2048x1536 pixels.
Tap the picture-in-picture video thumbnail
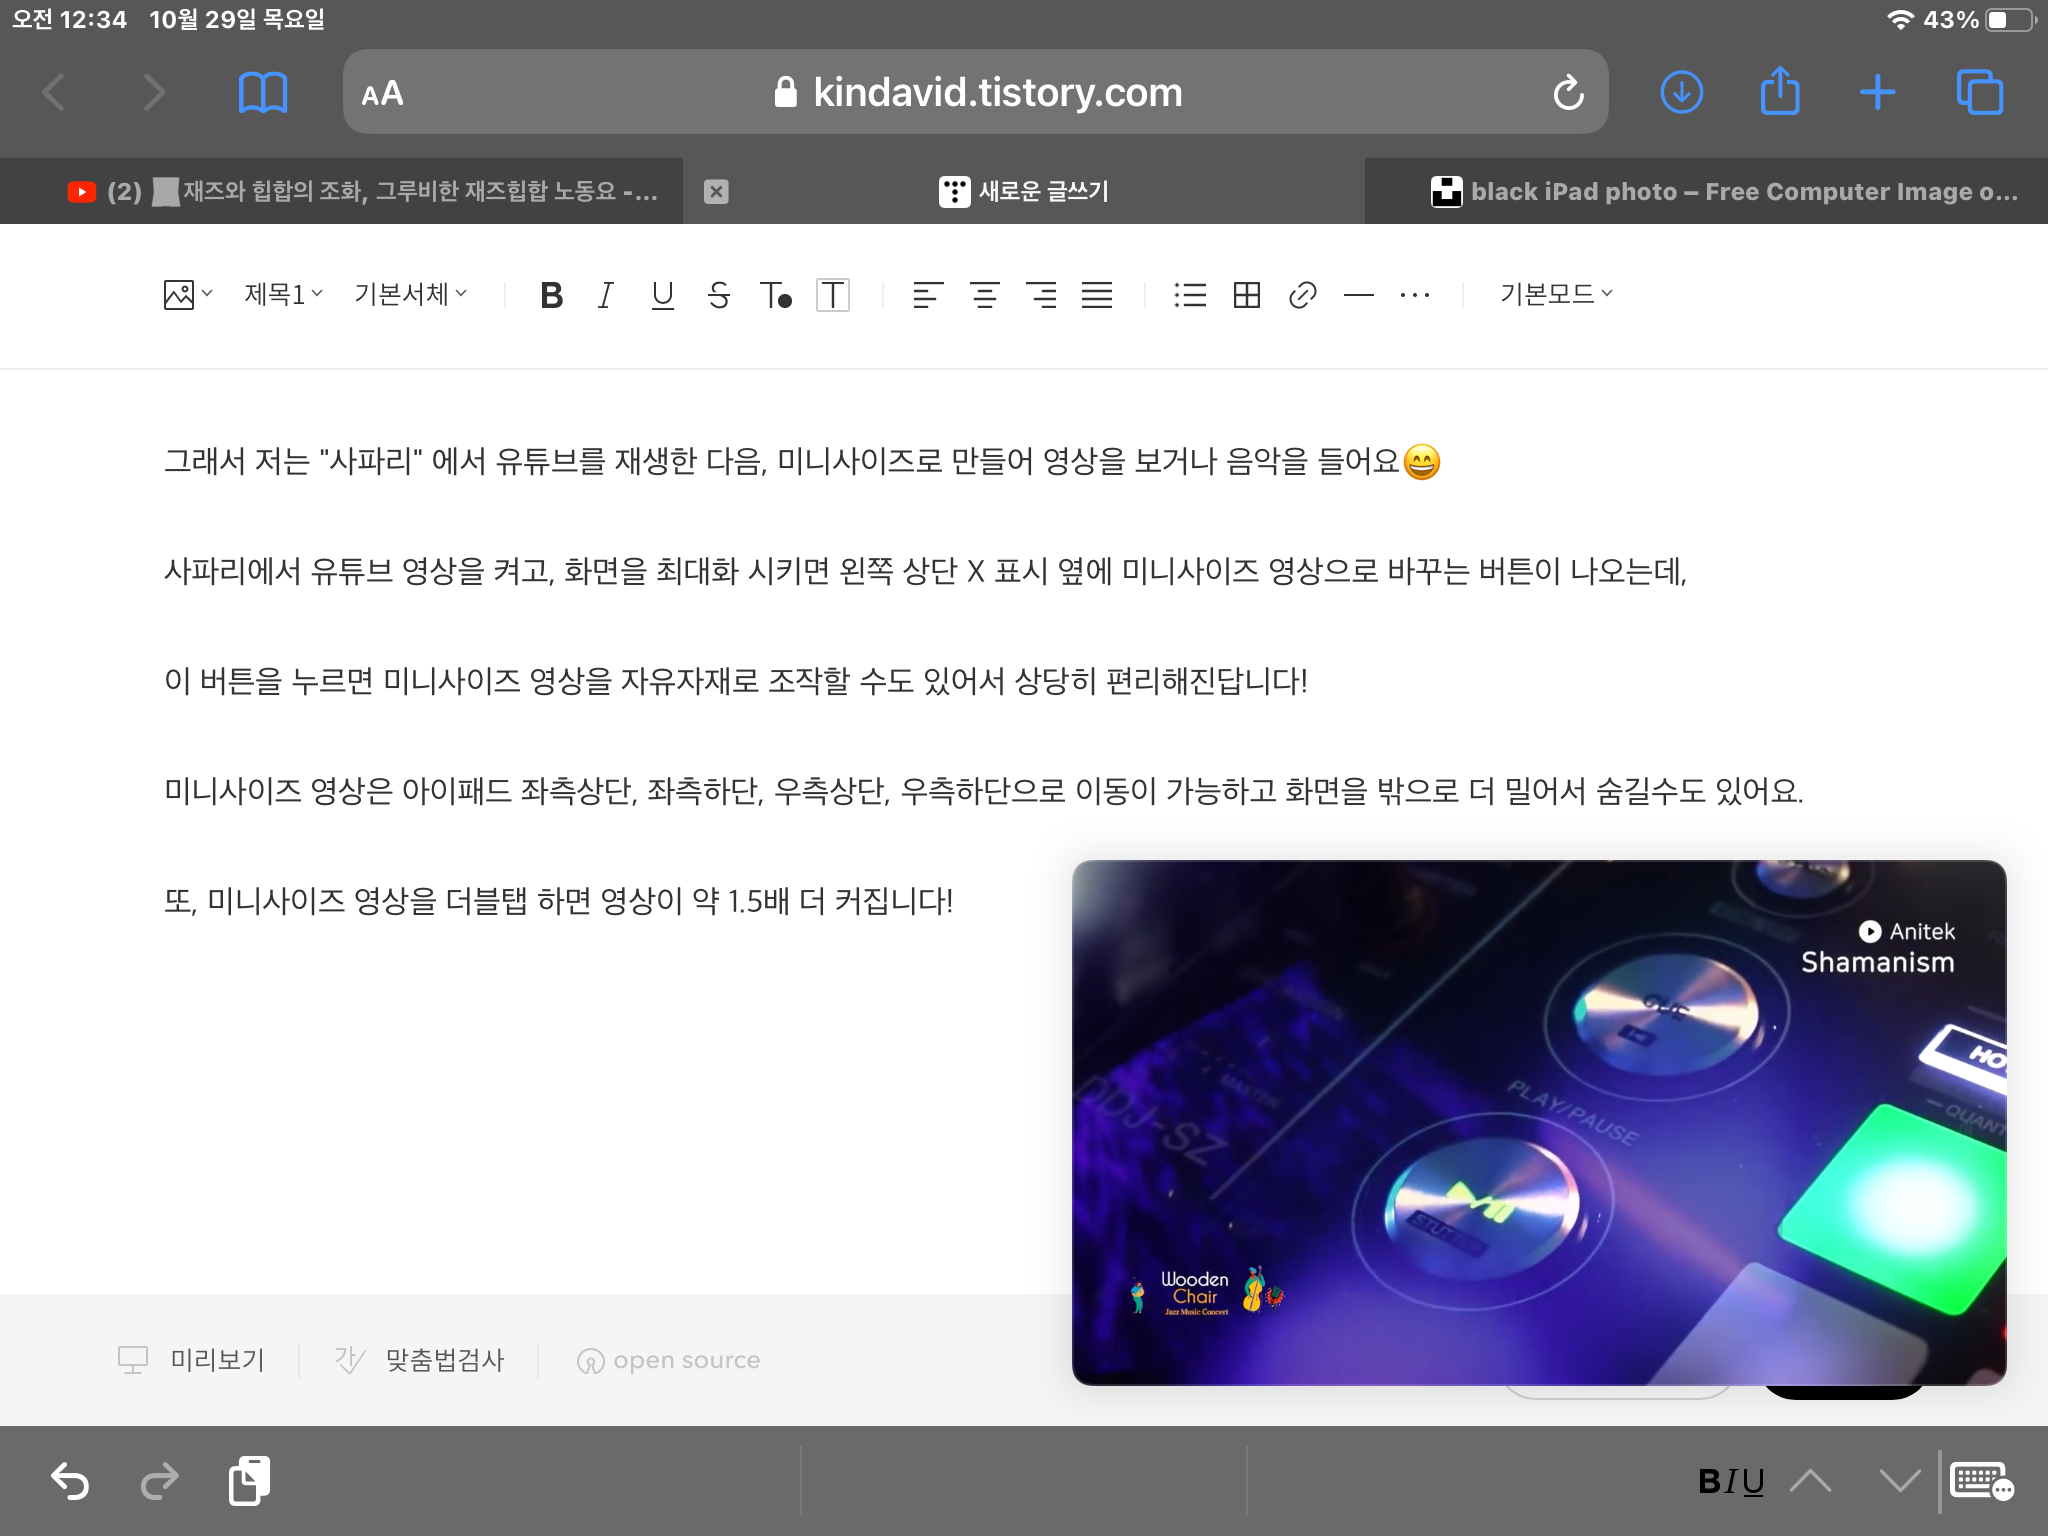1538,1122
